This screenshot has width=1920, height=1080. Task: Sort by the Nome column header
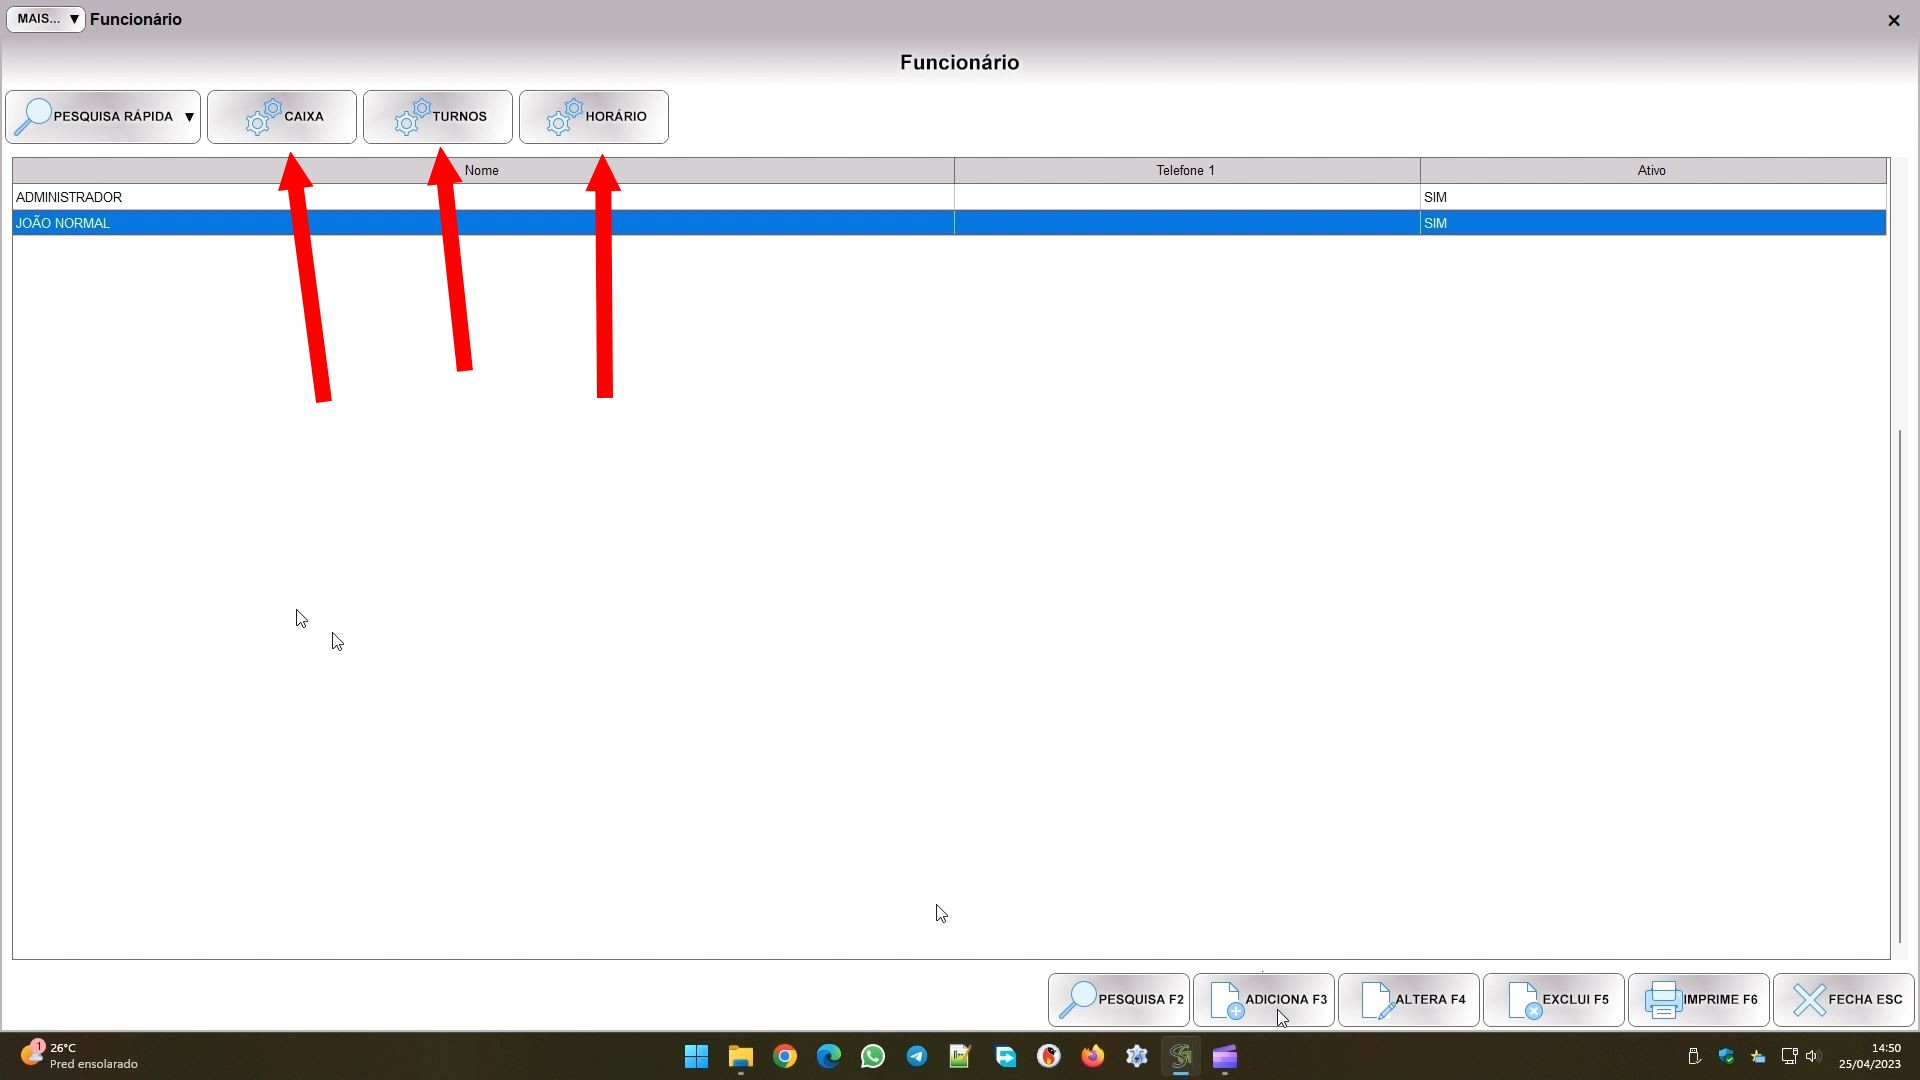(x=482, y=171)
